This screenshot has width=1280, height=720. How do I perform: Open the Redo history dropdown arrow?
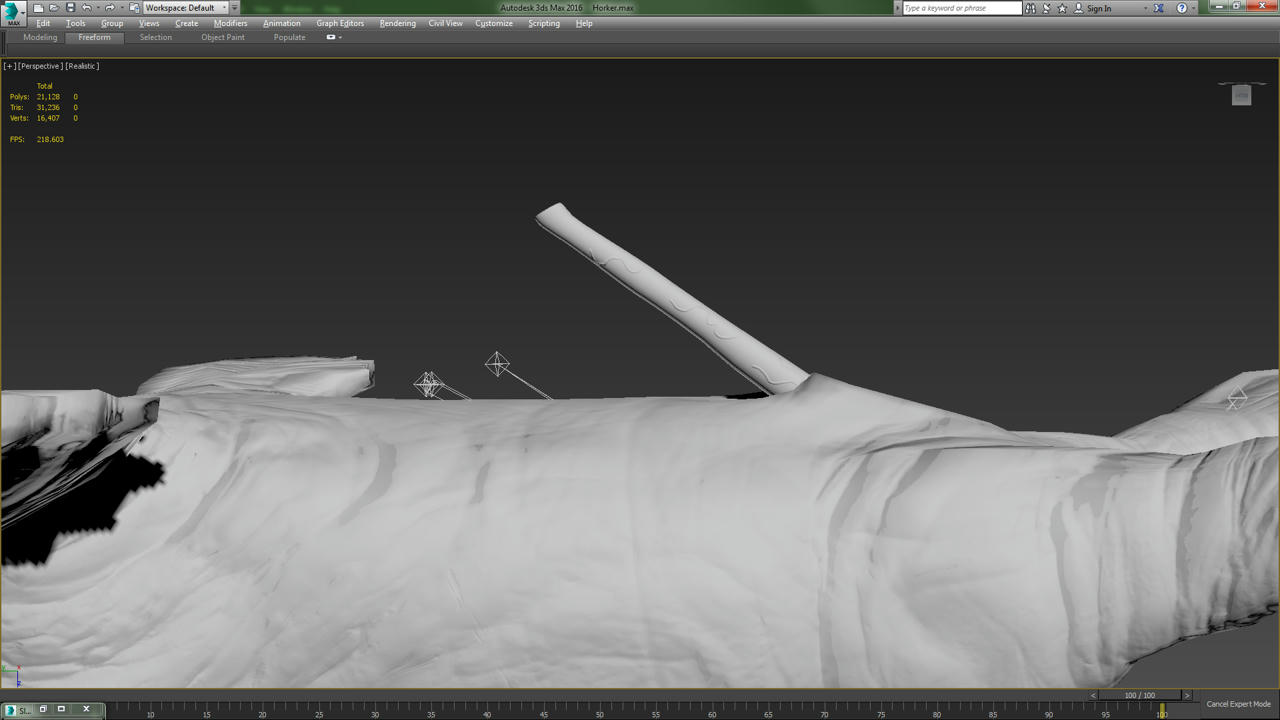point(122,8)
